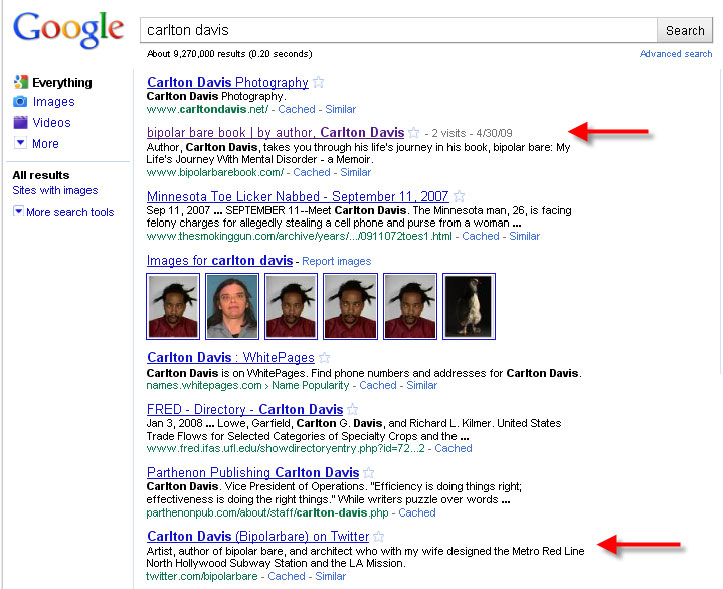Open thumbnail of woman with long hair
The image size is (723, 589).
coord(232,306)
